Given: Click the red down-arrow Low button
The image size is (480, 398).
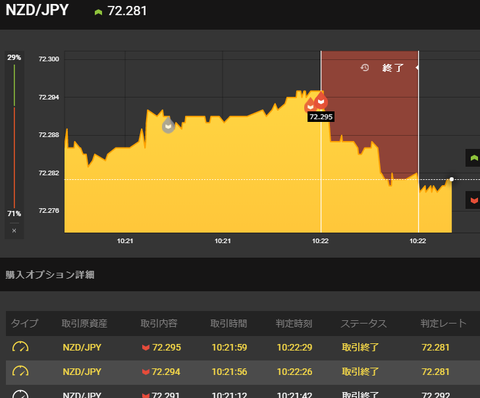Looking at the screenshot, I should click(x=473, y=200).
